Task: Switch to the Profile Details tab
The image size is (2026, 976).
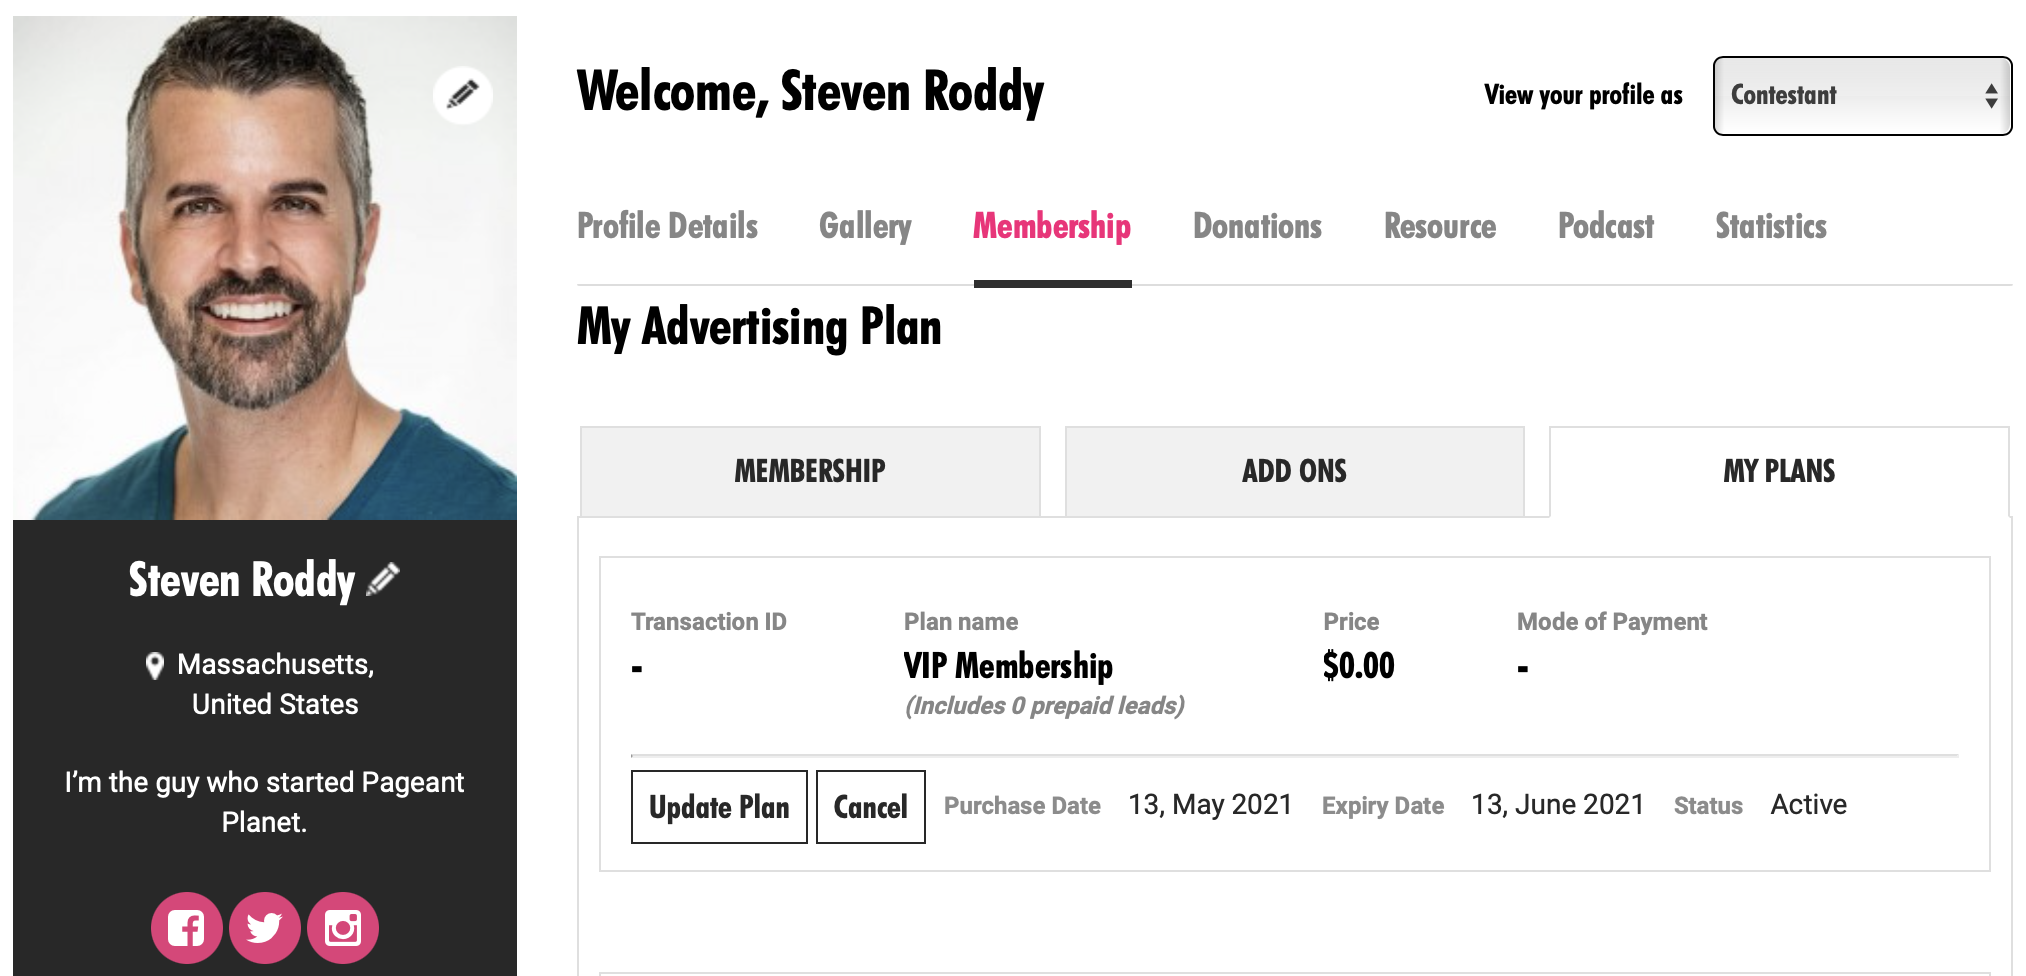Action: pyautogui.click(x=667, y=227)
